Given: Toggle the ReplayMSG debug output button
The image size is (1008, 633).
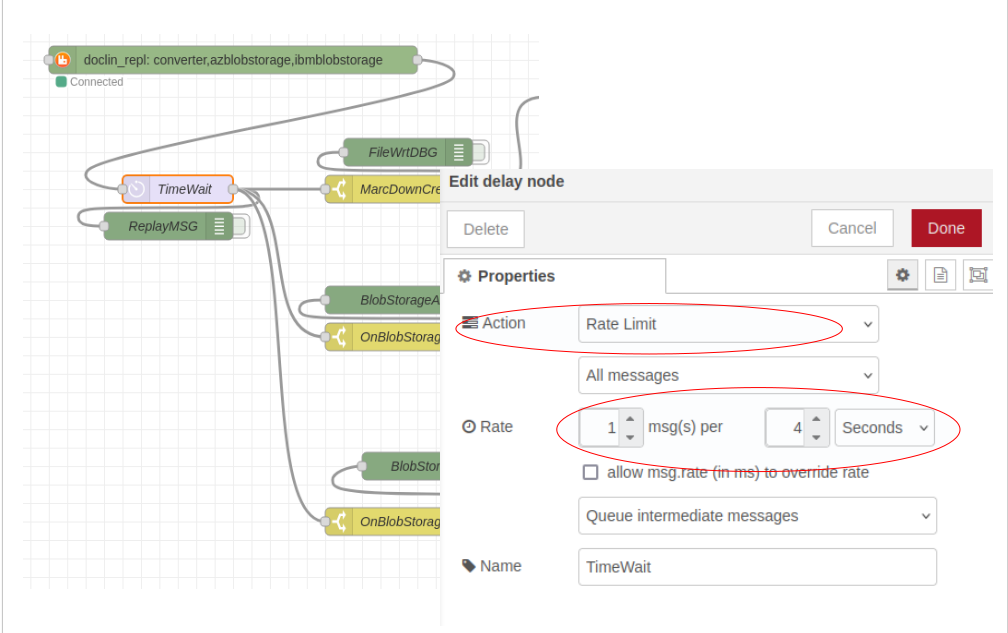Looking at the screenshot, I should [x=241, y=226].
